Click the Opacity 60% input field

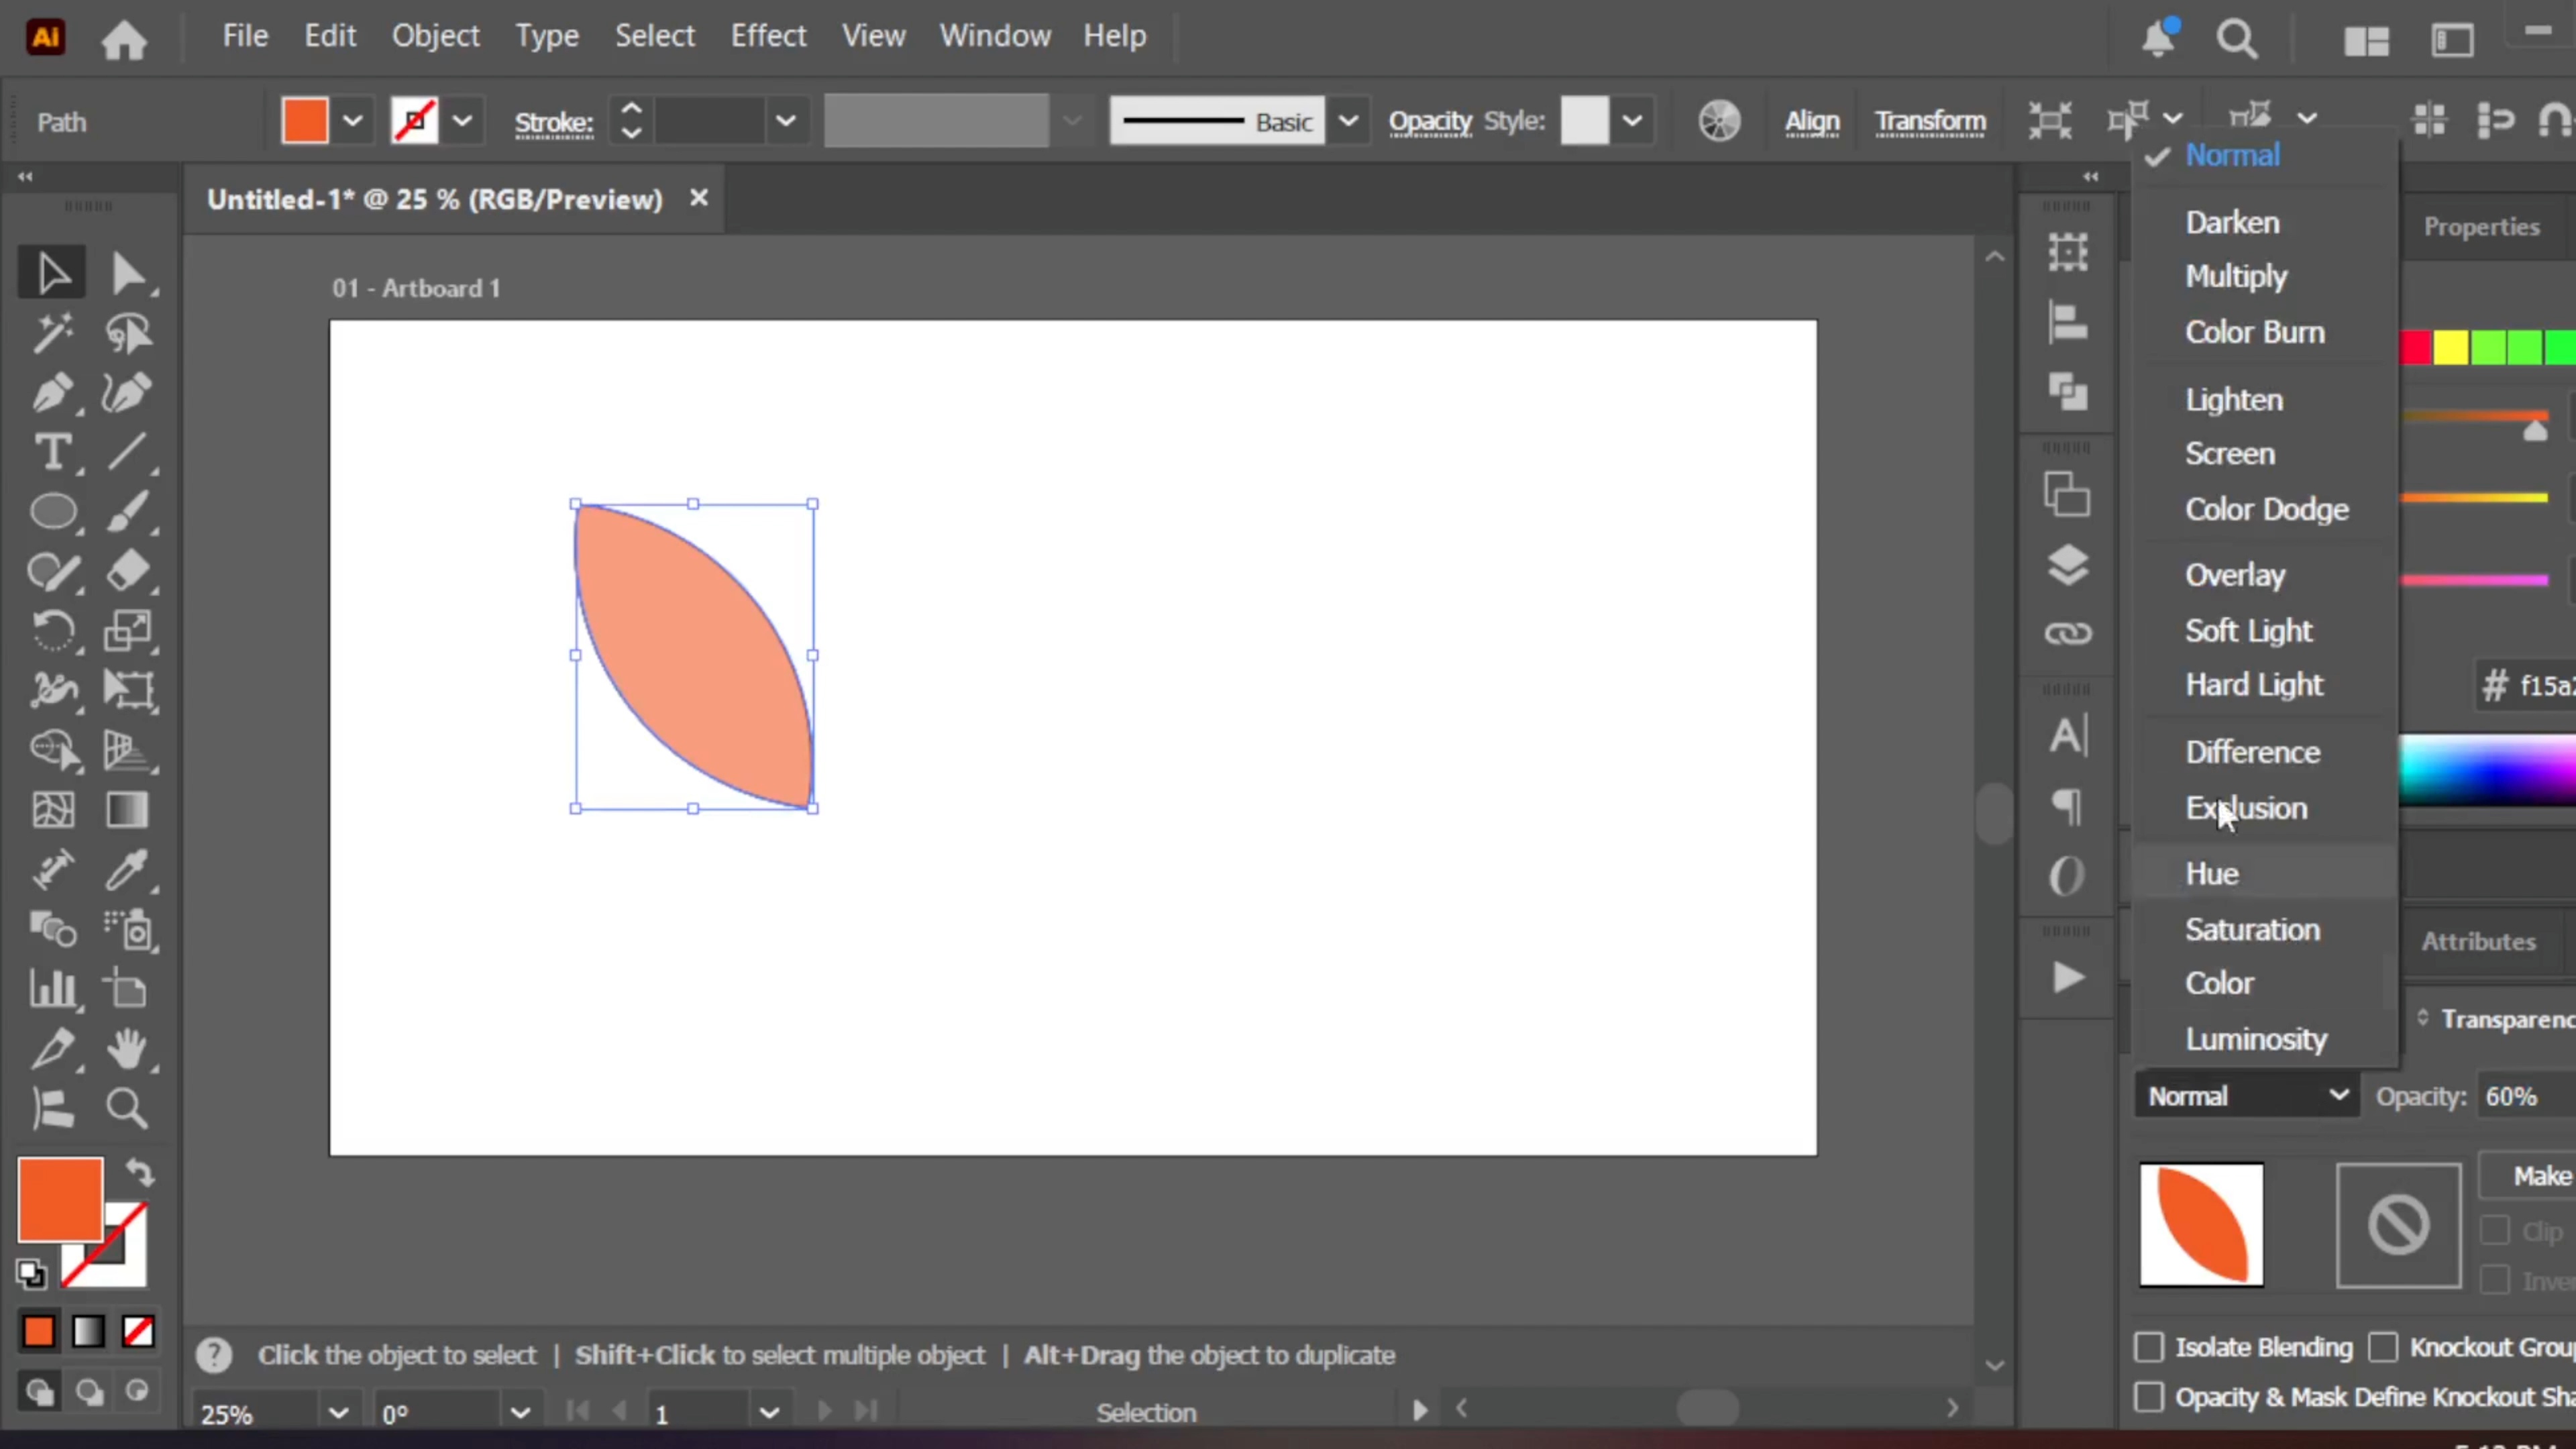pos(2526,1096)
